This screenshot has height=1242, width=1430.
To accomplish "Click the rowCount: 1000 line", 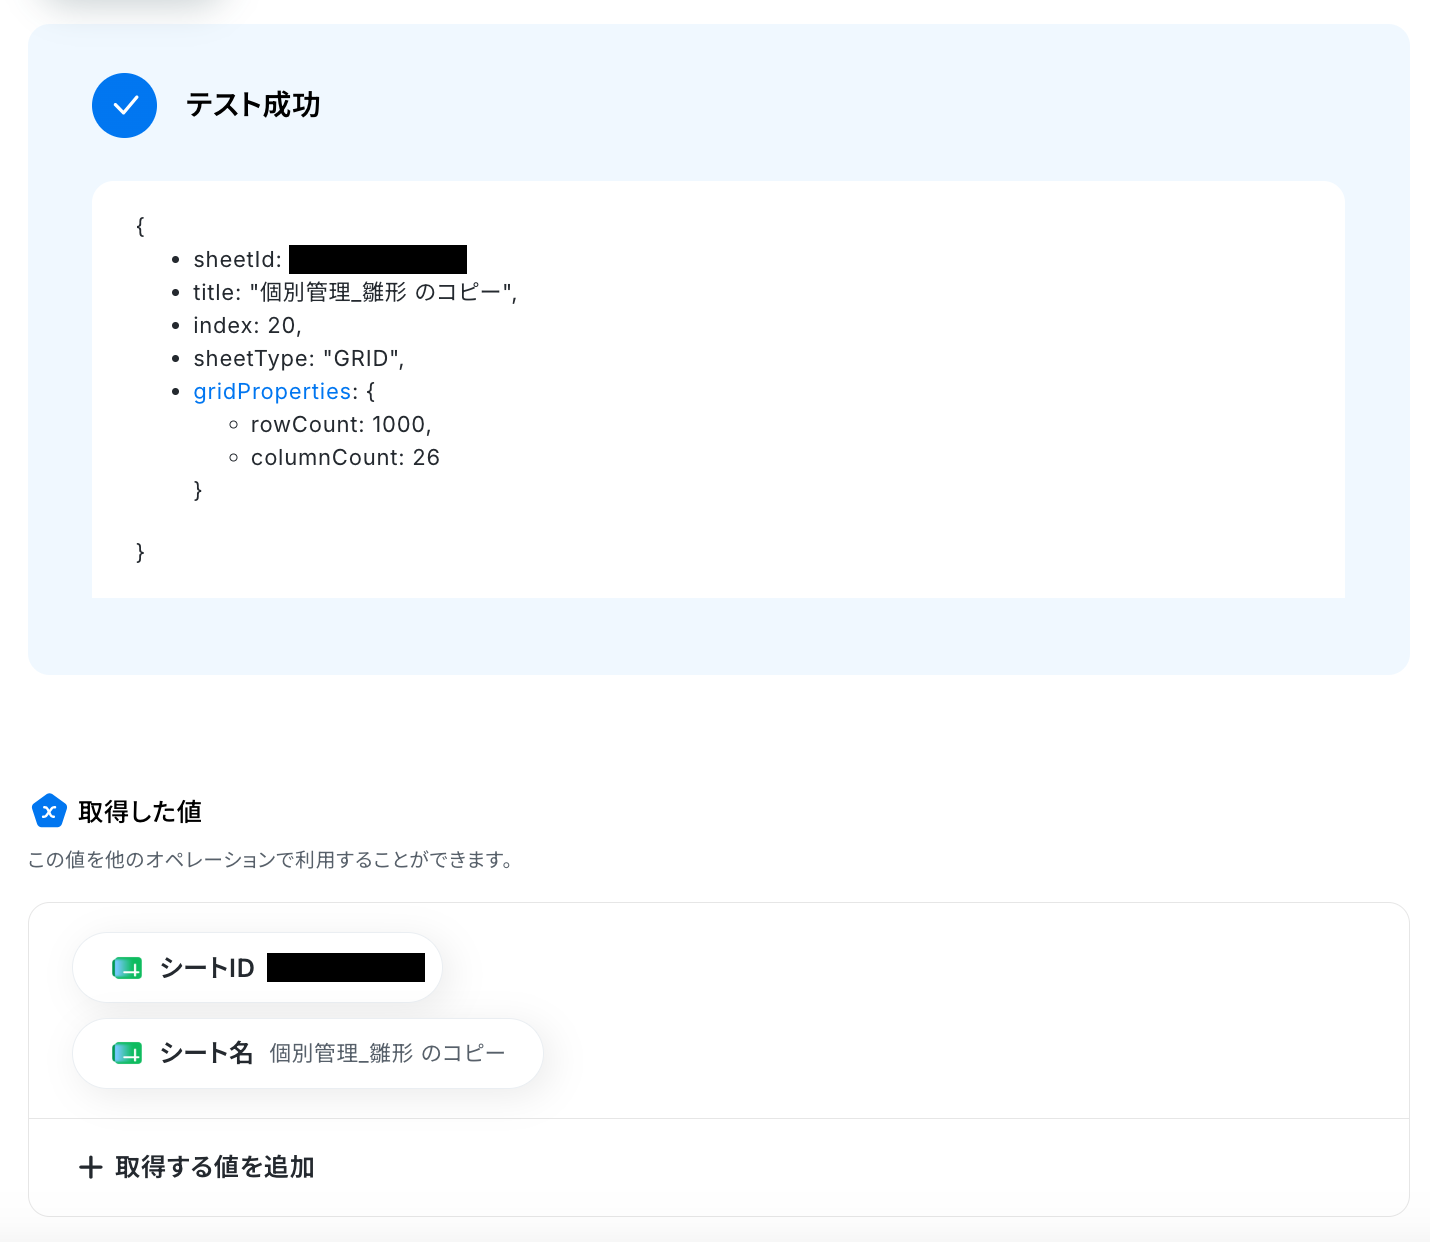I will (341, 424).
